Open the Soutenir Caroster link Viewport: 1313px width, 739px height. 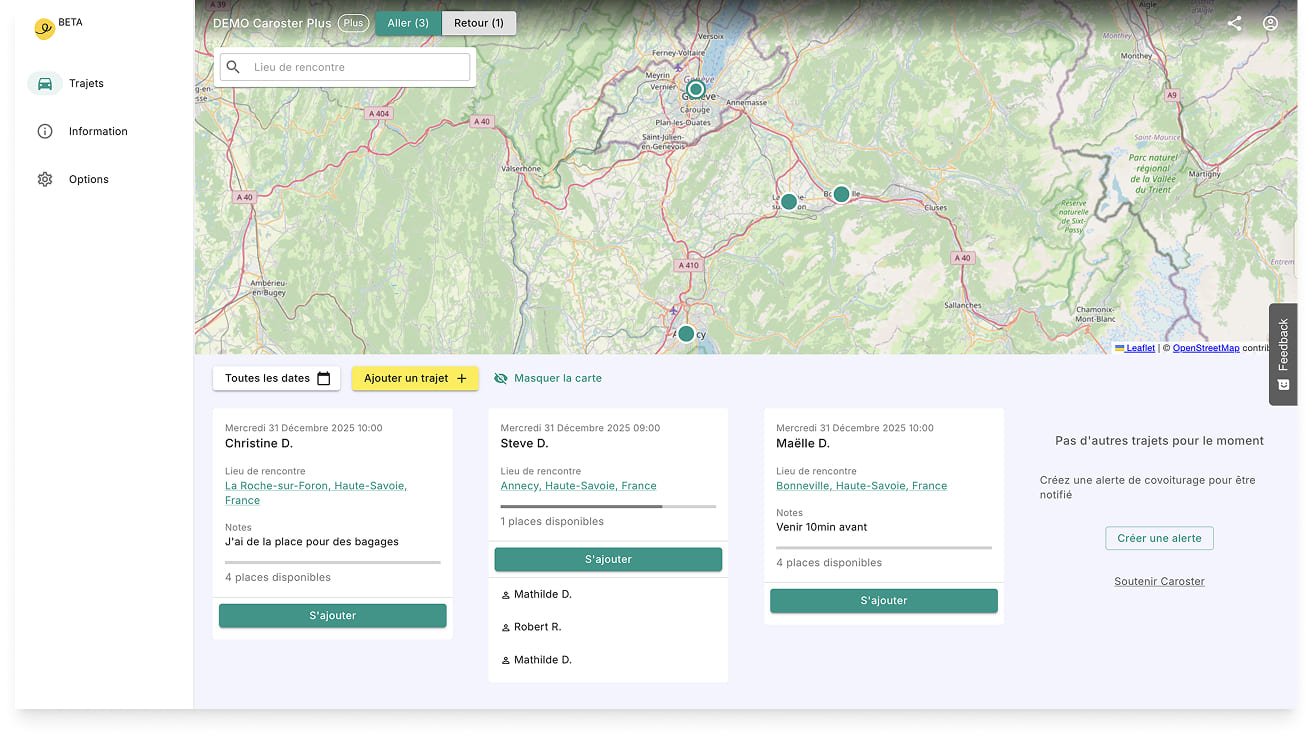(1159, 582)
